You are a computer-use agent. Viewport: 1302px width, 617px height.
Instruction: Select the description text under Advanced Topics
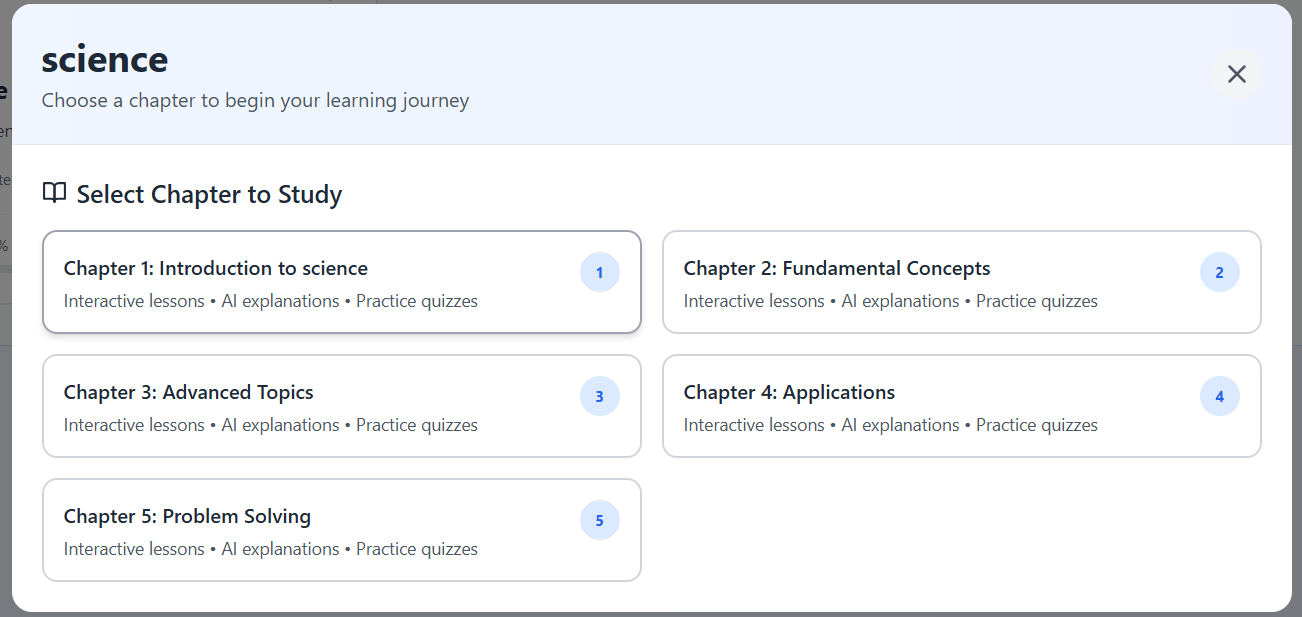pyautogui.click(x=271, y=425)
